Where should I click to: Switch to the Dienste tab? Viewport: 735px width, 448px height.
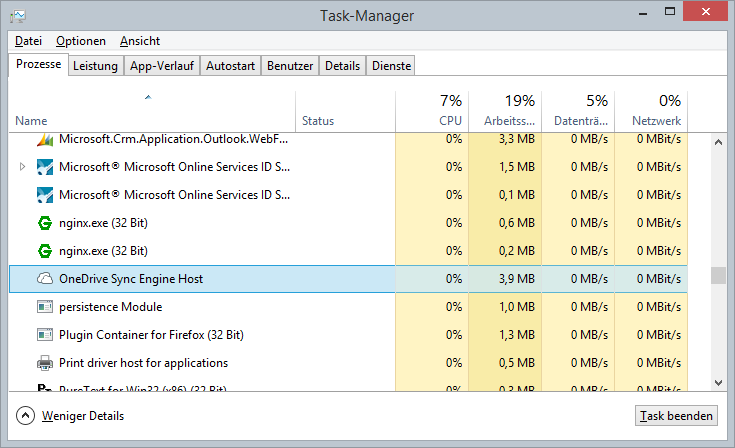391,66
